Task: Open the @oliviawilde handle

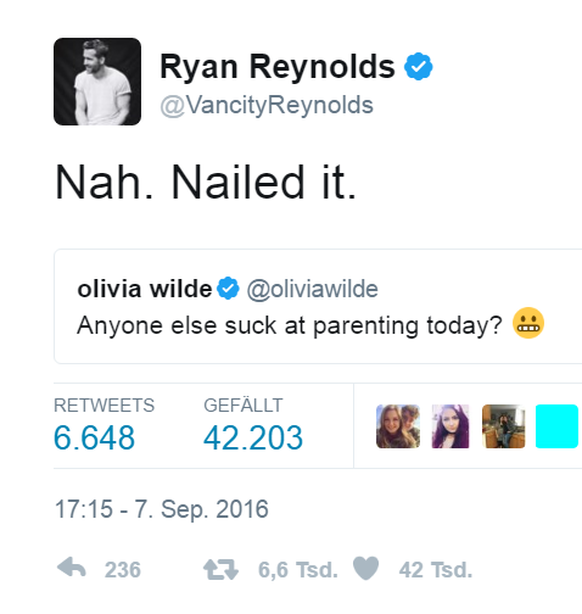Action: tap(312, 289)
